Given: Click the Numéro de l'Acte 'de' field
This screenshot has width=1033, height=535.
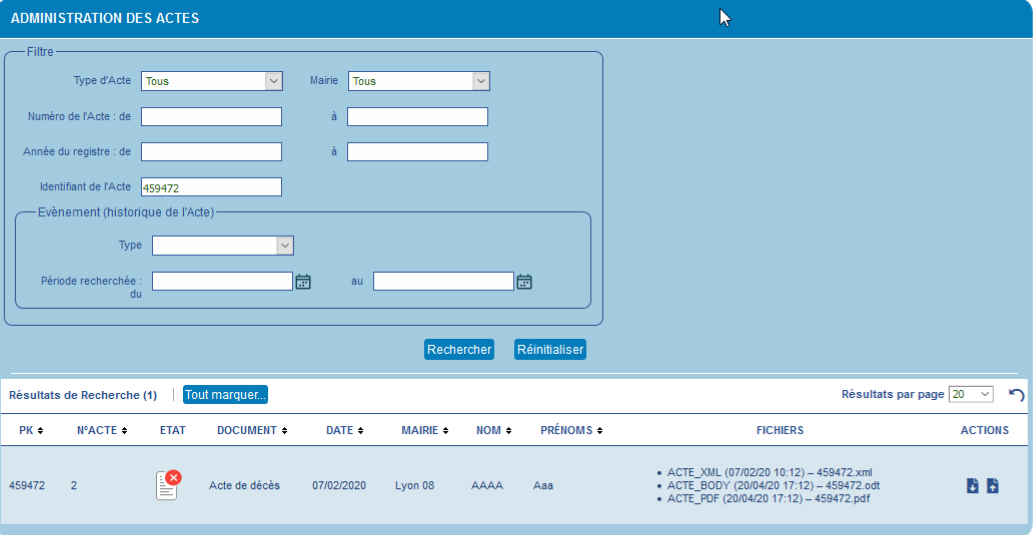Looking at the screenshot, I should click(211, 117).
